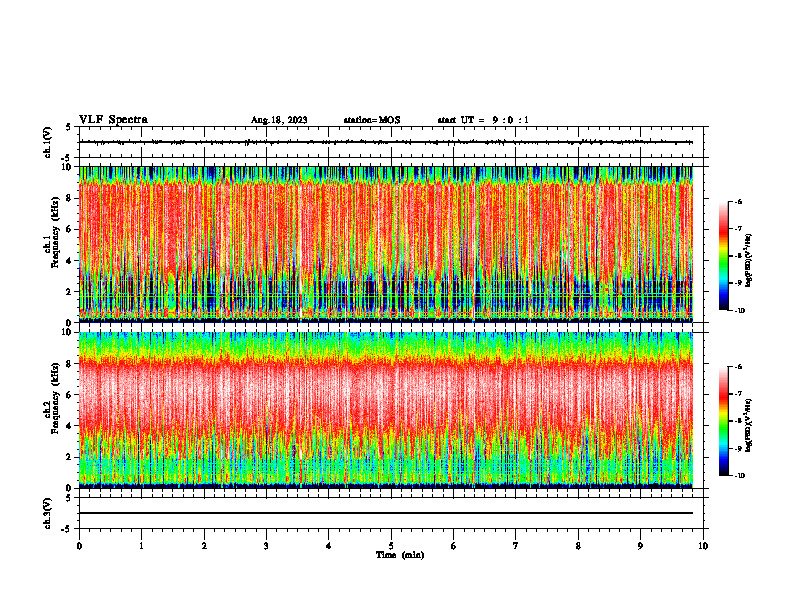Click the ch.2 spectrogram color scale bar
The height and width of the screenshot is (612, 792).
point(723,421)
